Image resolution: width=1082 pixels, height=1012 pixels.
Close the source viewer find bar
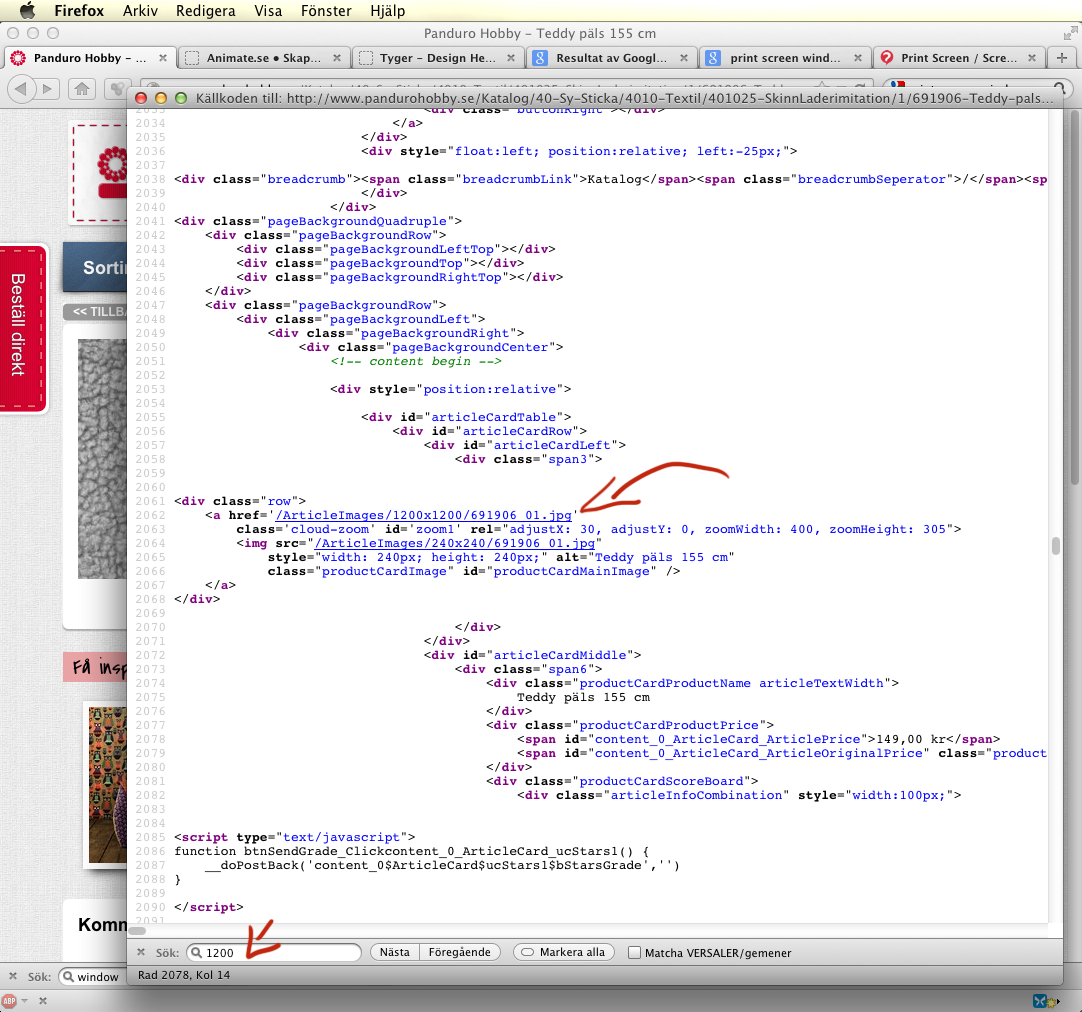click(x=141, y=952)
